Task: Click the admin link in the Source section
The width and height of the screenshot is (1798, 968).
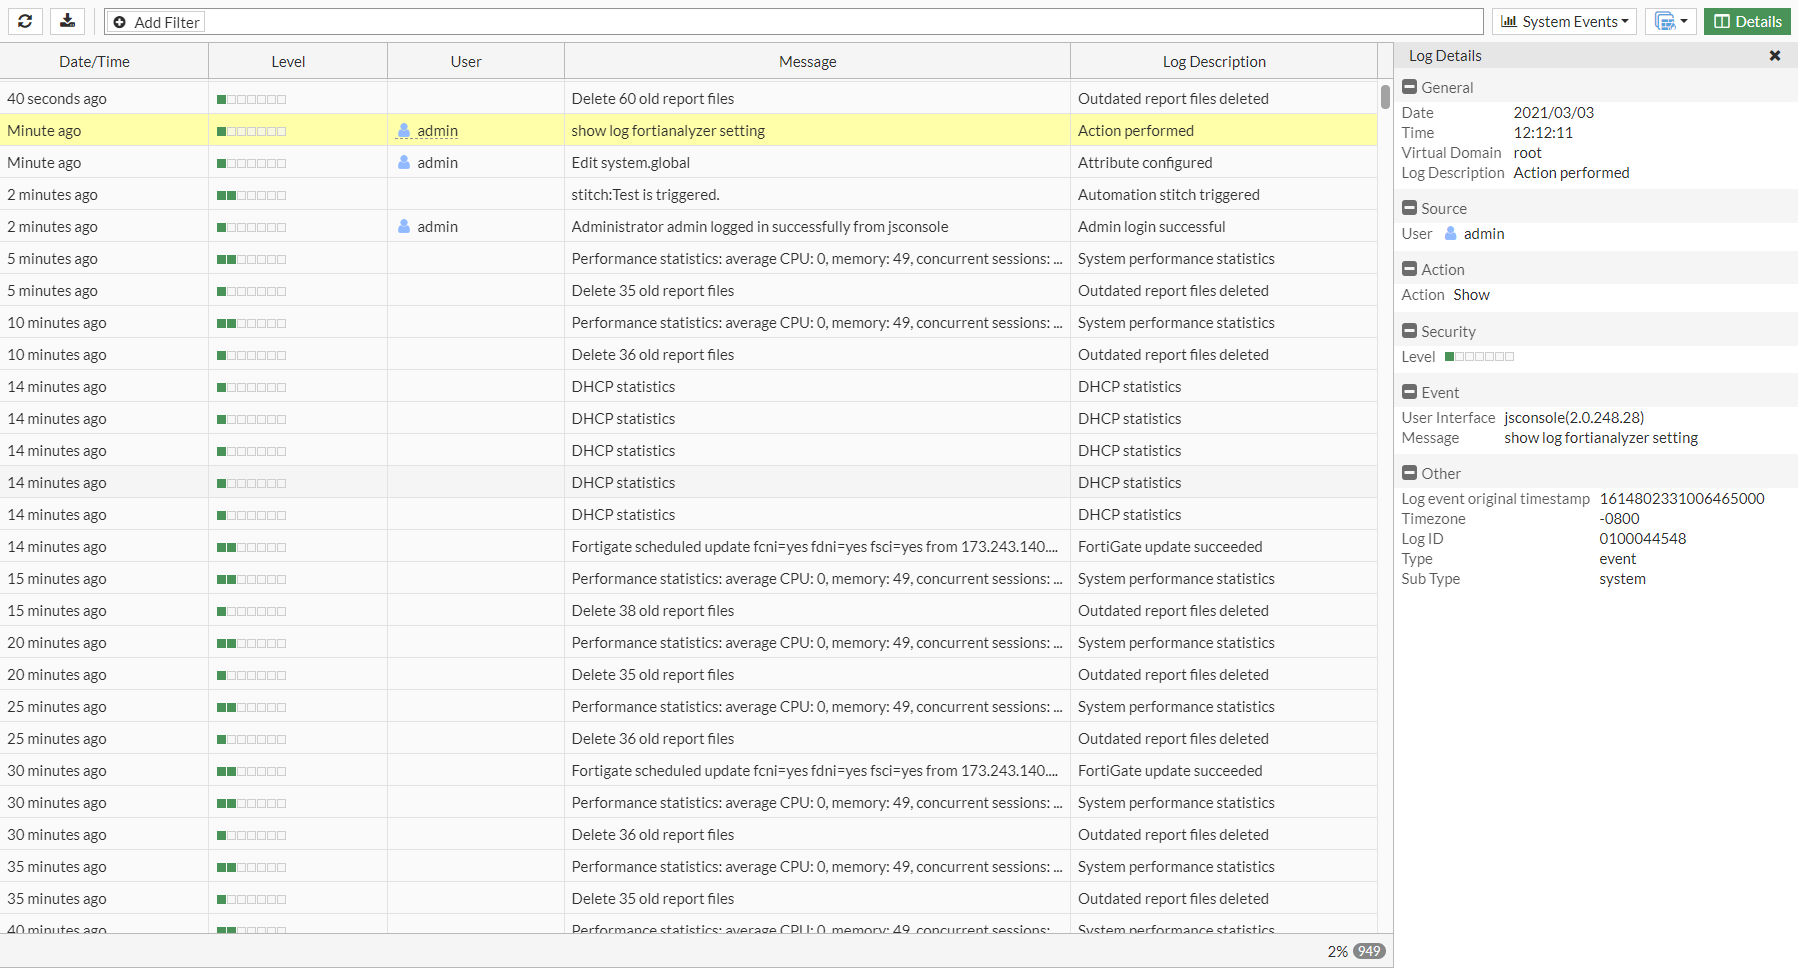Action: click(1485, 233)
